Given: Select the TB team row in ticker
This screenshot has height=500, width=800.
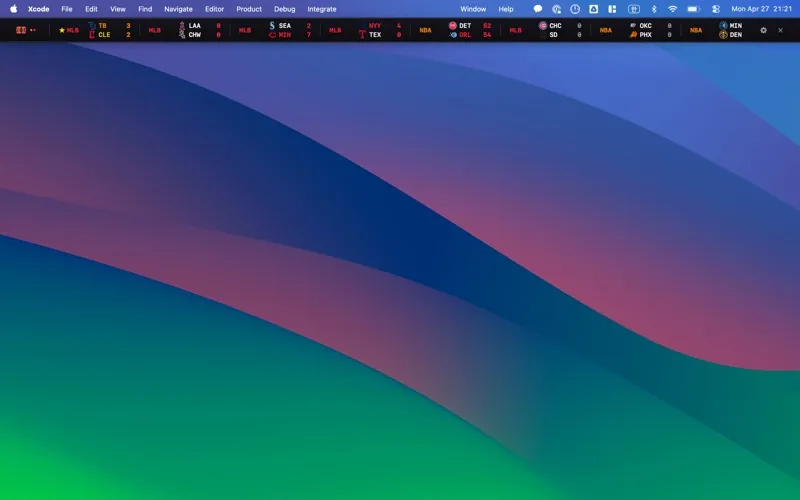Looking at the screenshot, I should click(109, 26).
